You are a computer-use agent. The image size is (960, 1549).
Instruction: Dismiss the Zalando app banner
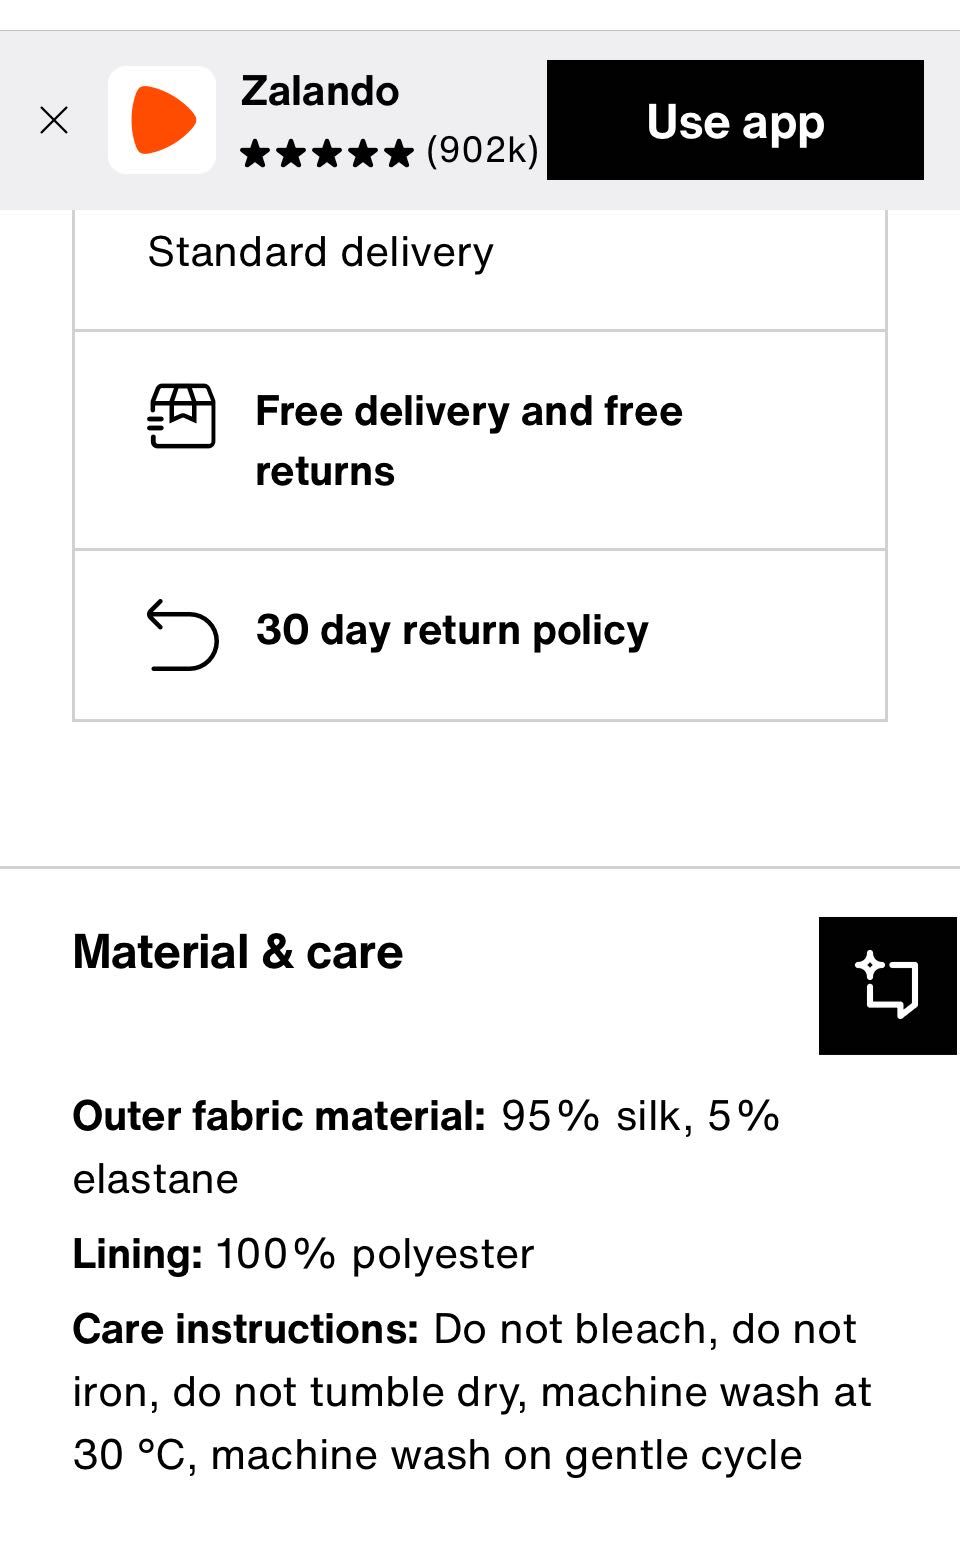(x=54, y=121)
